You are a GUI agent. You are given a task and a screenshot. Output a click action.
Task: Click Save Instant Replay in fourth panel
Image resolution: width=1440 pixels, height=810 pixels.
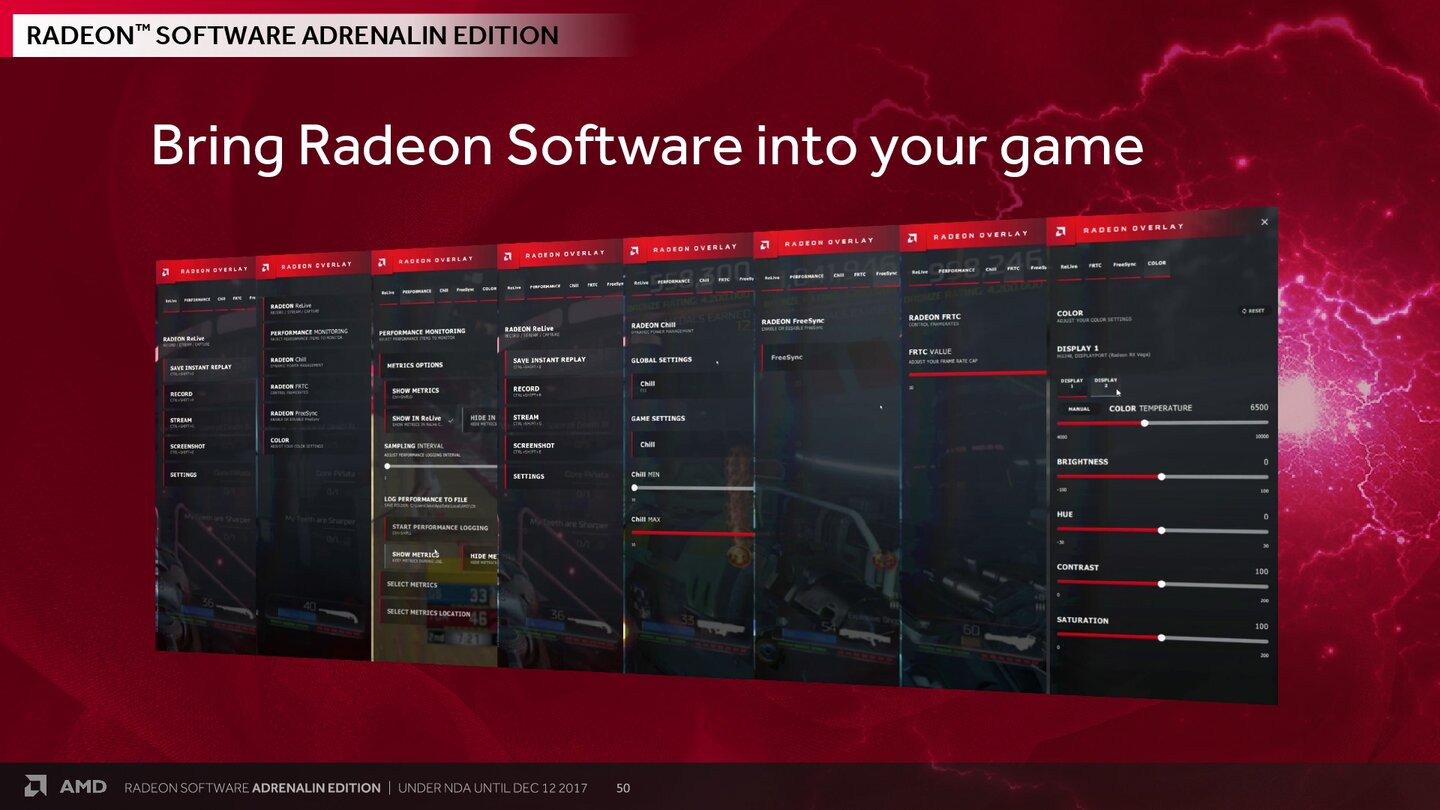[x=563, y=362]
